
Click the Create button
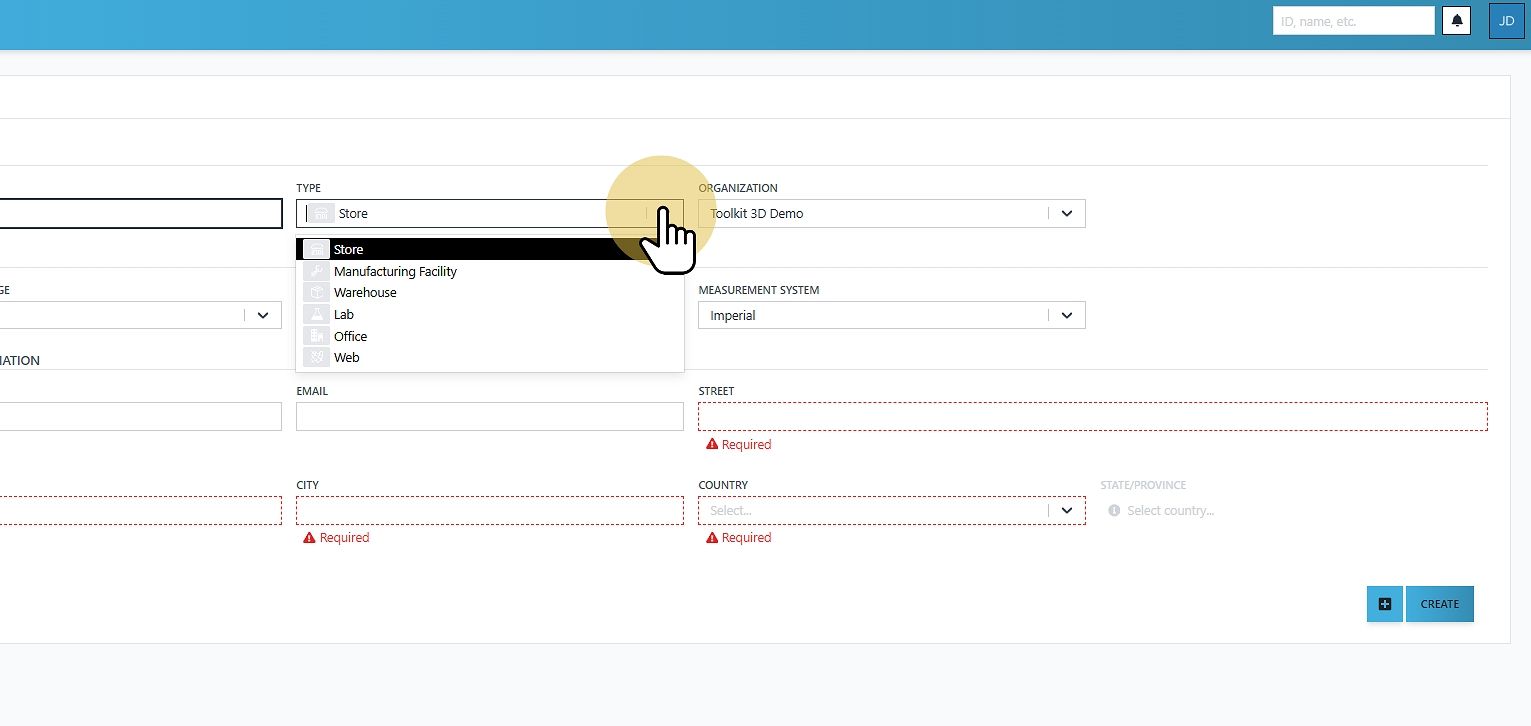point(1440,604)
